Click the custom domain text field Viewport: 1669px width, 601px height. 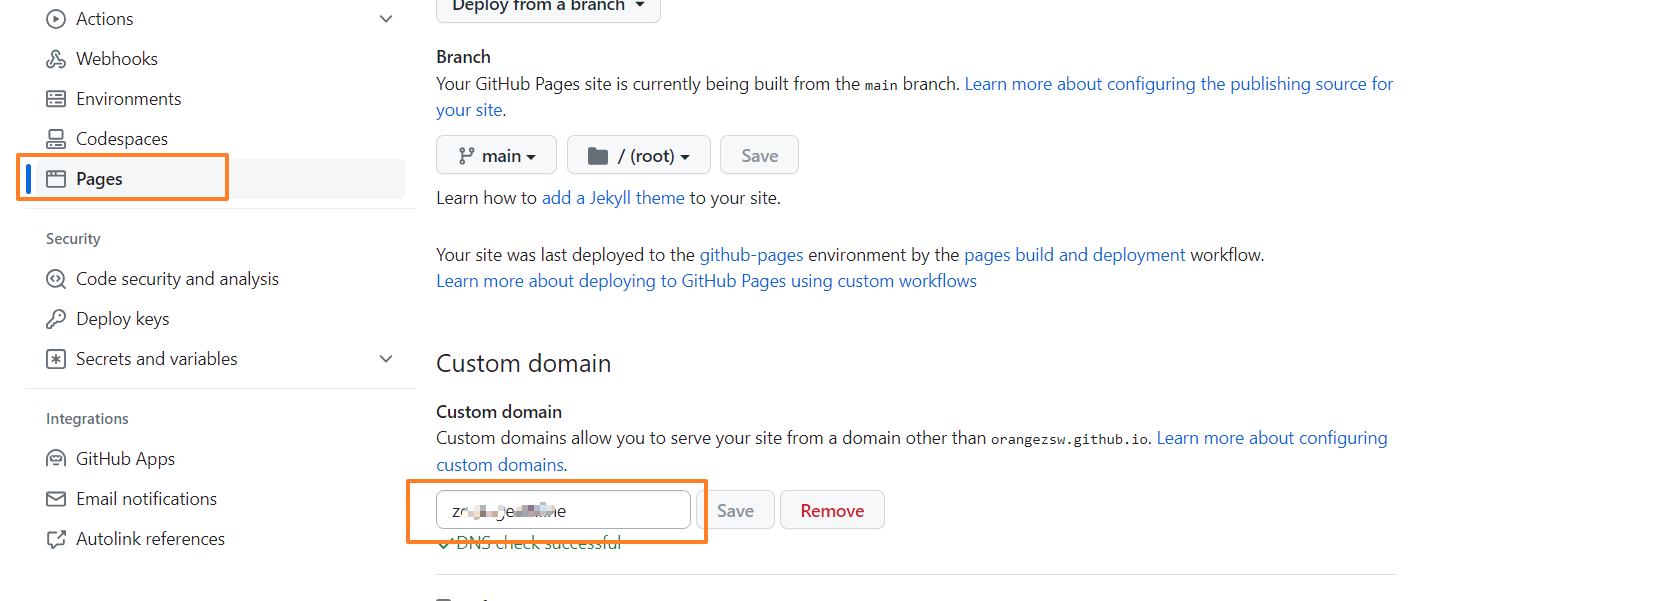click(x=563, y=510)
